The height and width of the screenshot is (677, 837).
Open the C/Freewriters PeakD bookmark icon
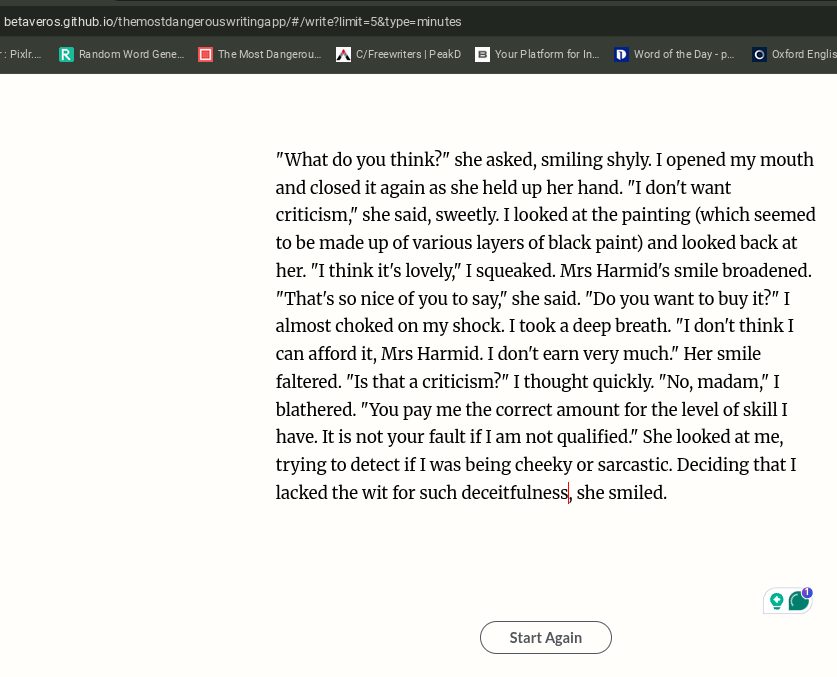tap(343, 54)
